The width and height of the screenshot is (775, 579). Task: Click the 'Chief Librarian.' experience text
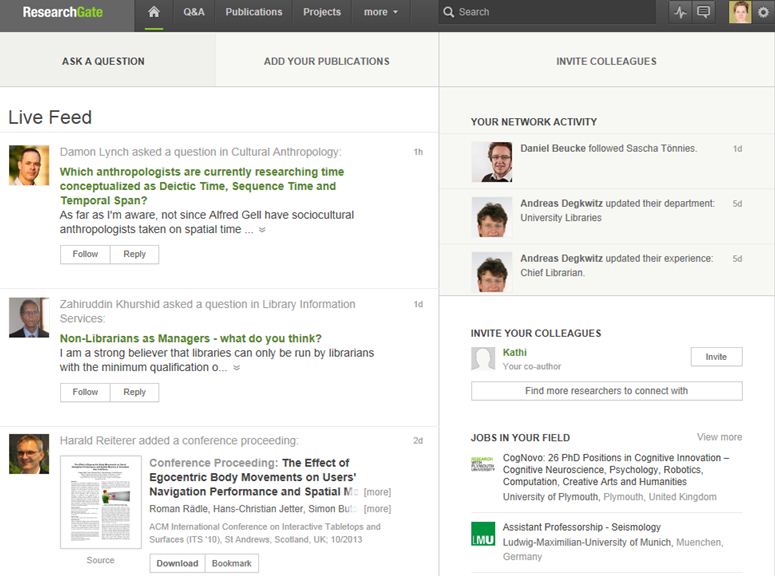point(552,273)
